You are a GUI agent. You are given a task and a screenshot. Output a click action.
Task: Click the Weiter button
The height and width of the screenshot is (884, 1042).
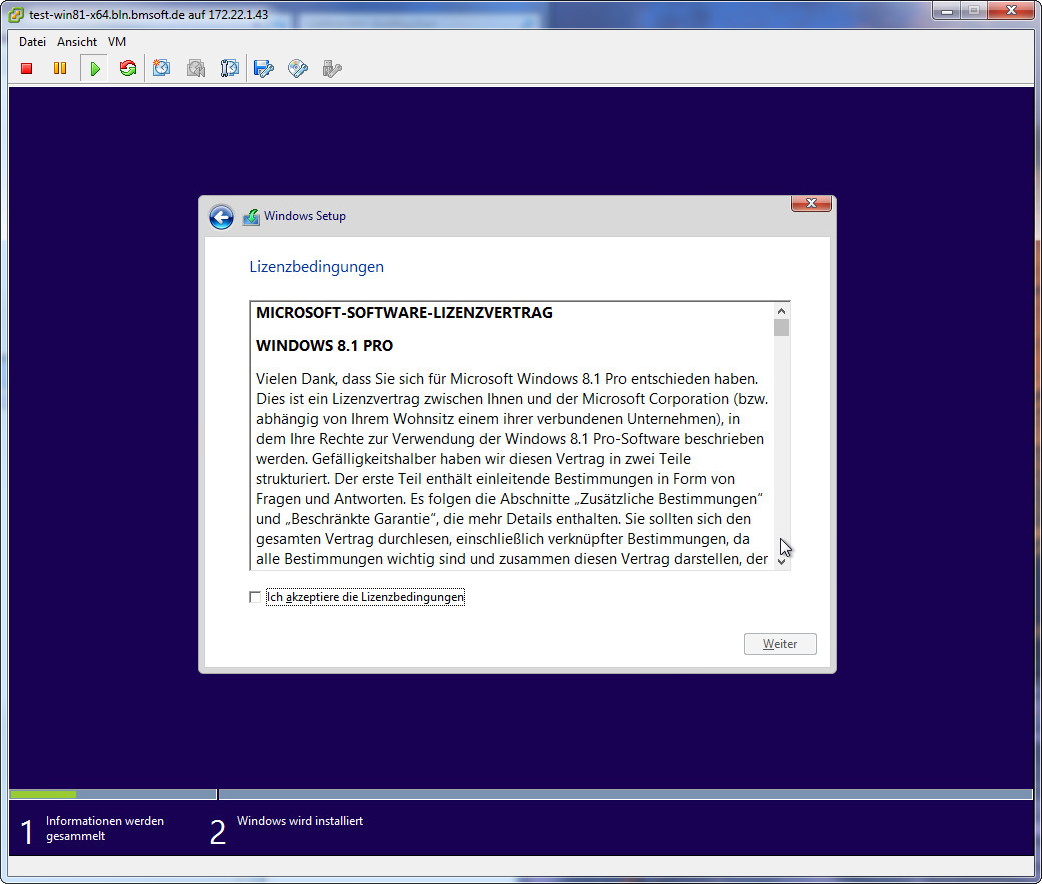pos(780,643)
